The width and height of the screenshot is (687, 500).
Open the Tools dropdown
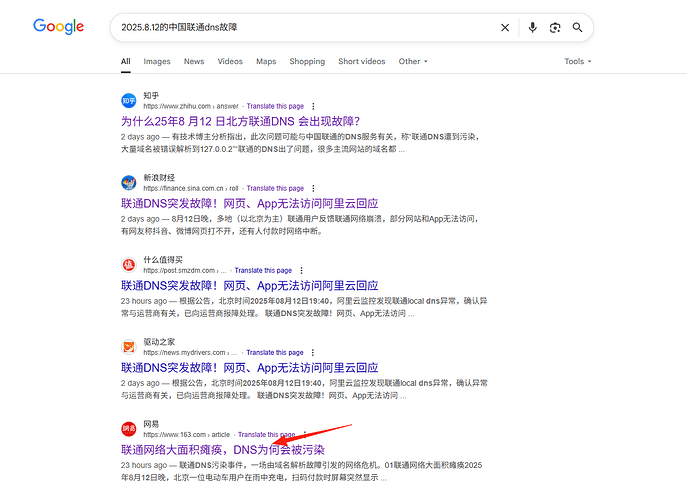(577, 61)
